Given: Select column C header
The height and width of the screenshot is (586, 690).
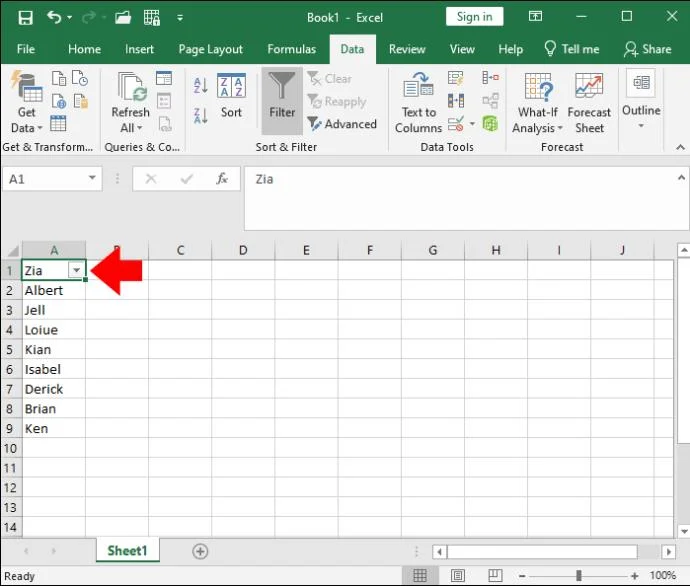Looking at the screenshot, I should (180, 250).
